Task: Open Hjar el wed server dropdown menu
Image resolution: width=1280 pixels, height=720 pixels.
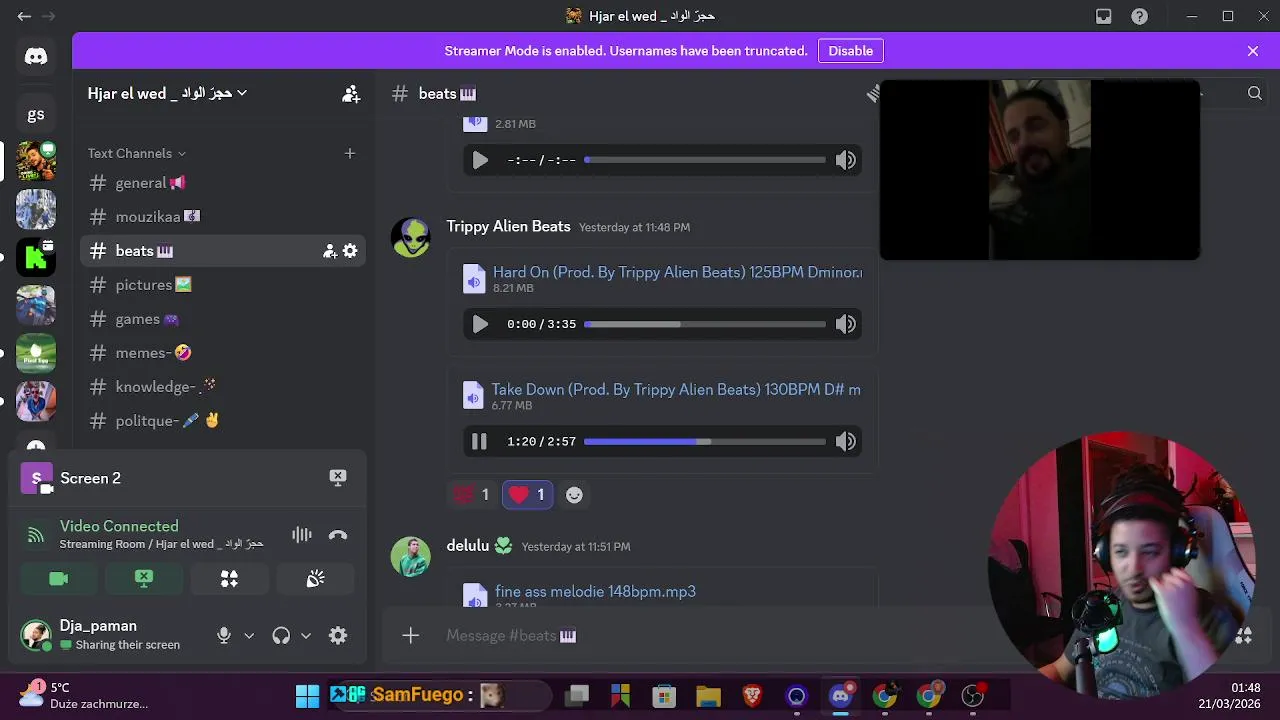Action: click(x=168, y=93)
